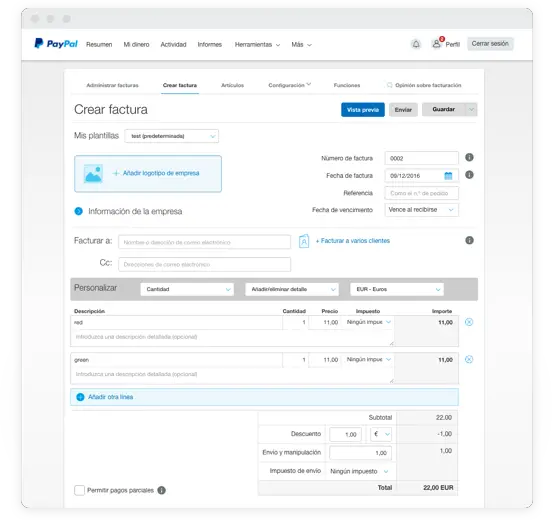The image size is (552, 520).
Task: Switch to the Administrar facturas tab
Action: click(112, 86)
